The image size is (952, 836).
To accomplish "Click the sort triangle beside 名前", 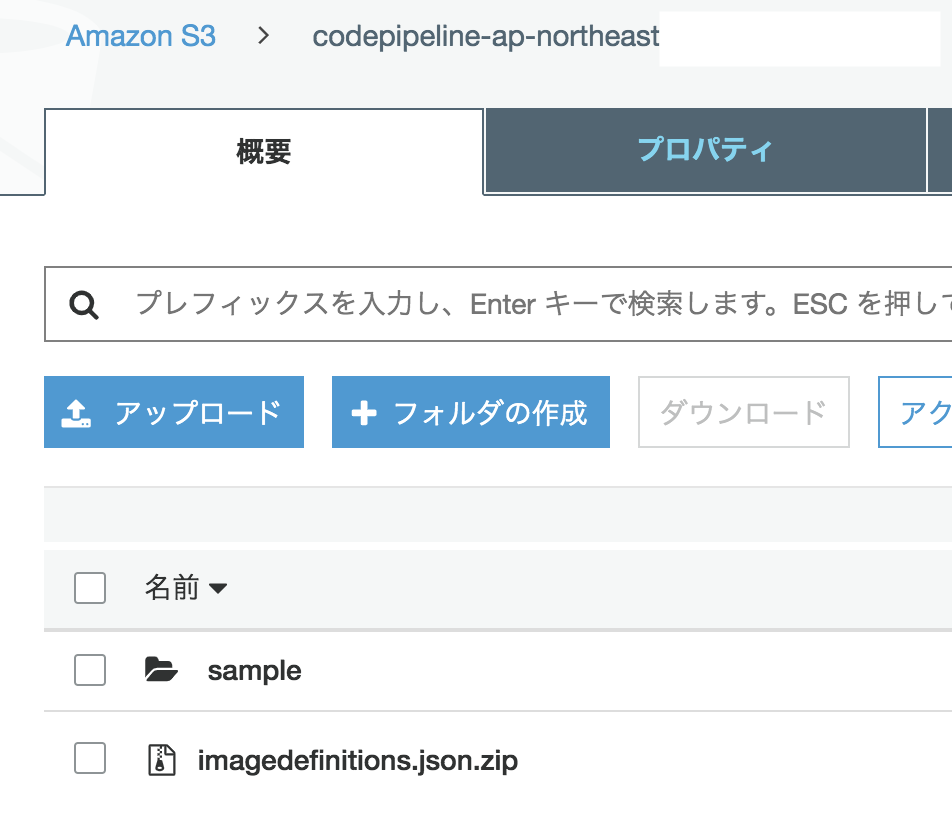I will click(219, 588).
